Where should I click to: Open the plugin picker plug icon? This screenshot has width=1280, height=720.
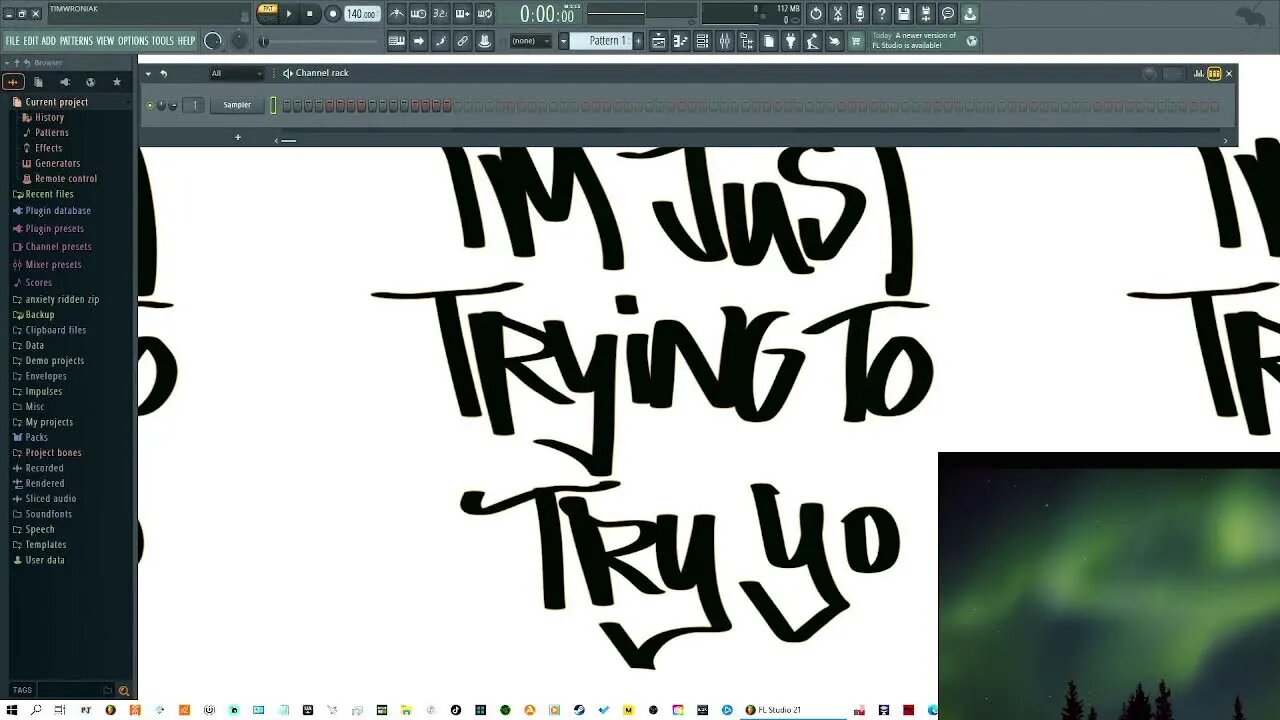[791, 41]
